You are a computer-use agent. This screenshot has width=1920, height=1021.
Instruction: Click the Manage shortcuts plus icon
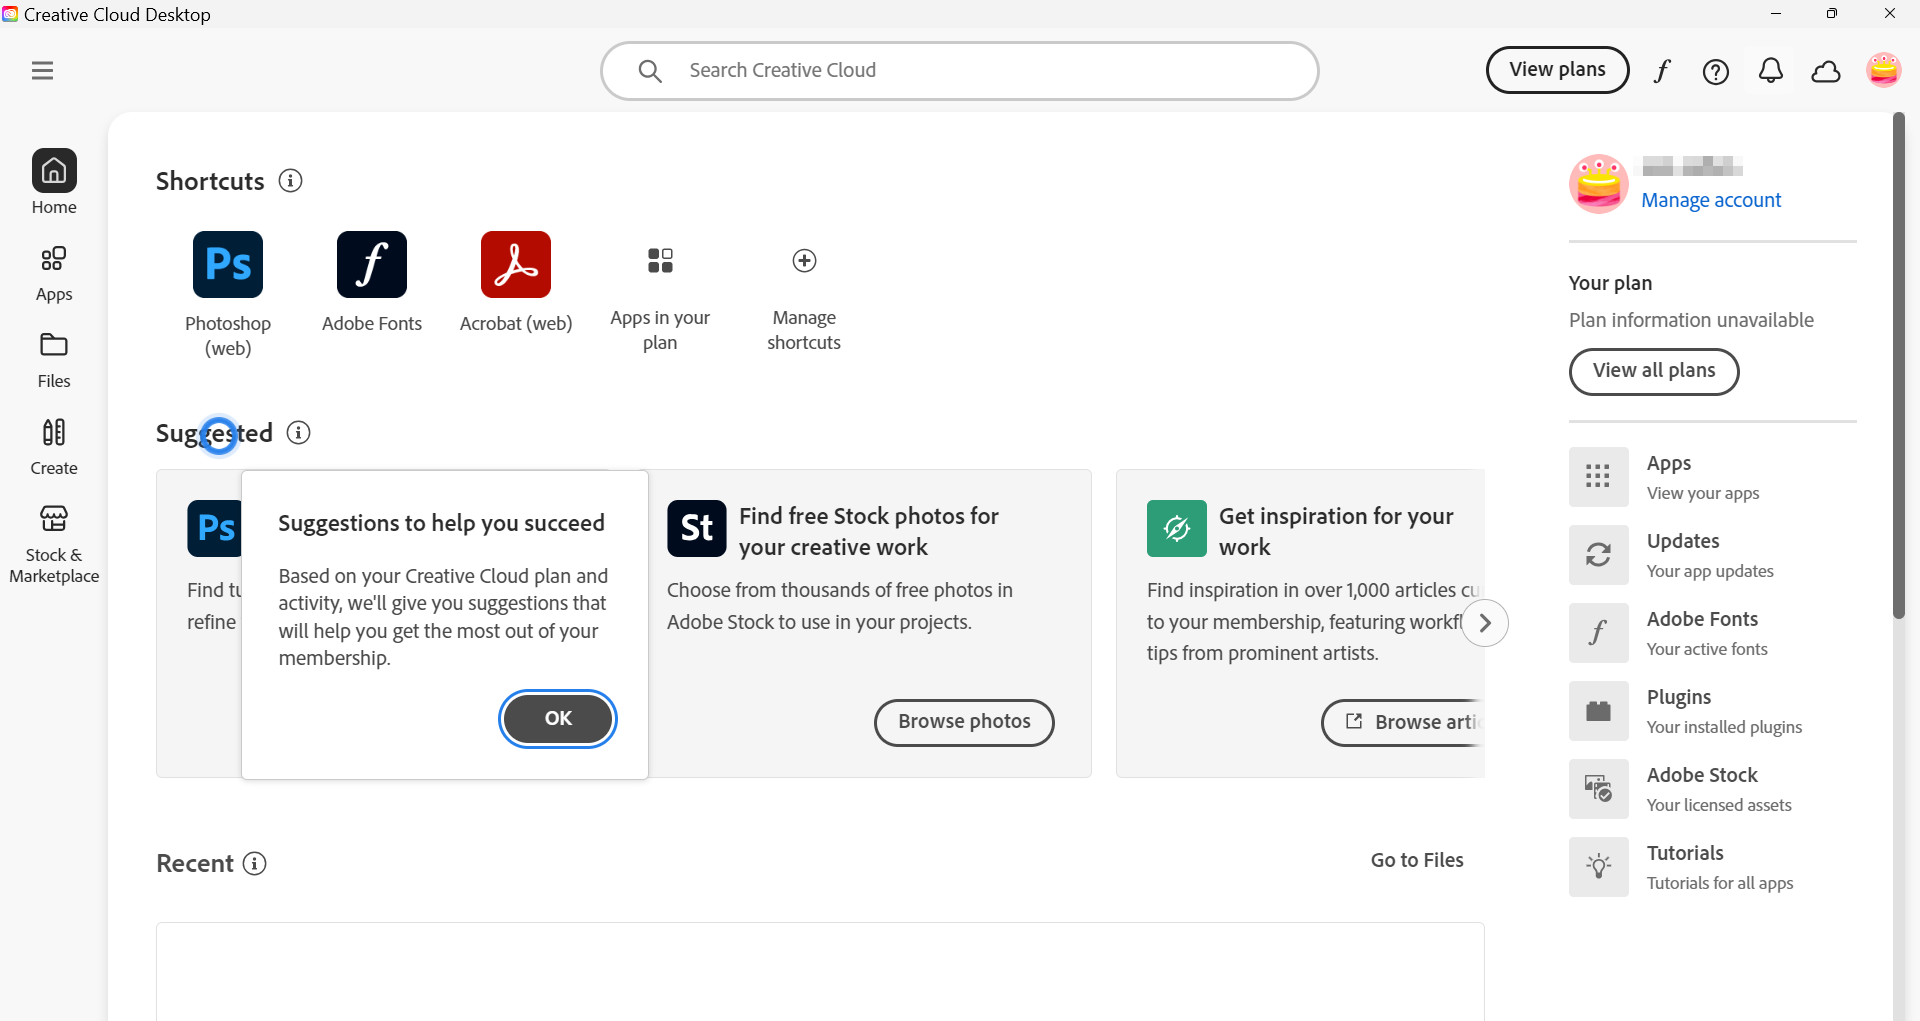point(804,261)
